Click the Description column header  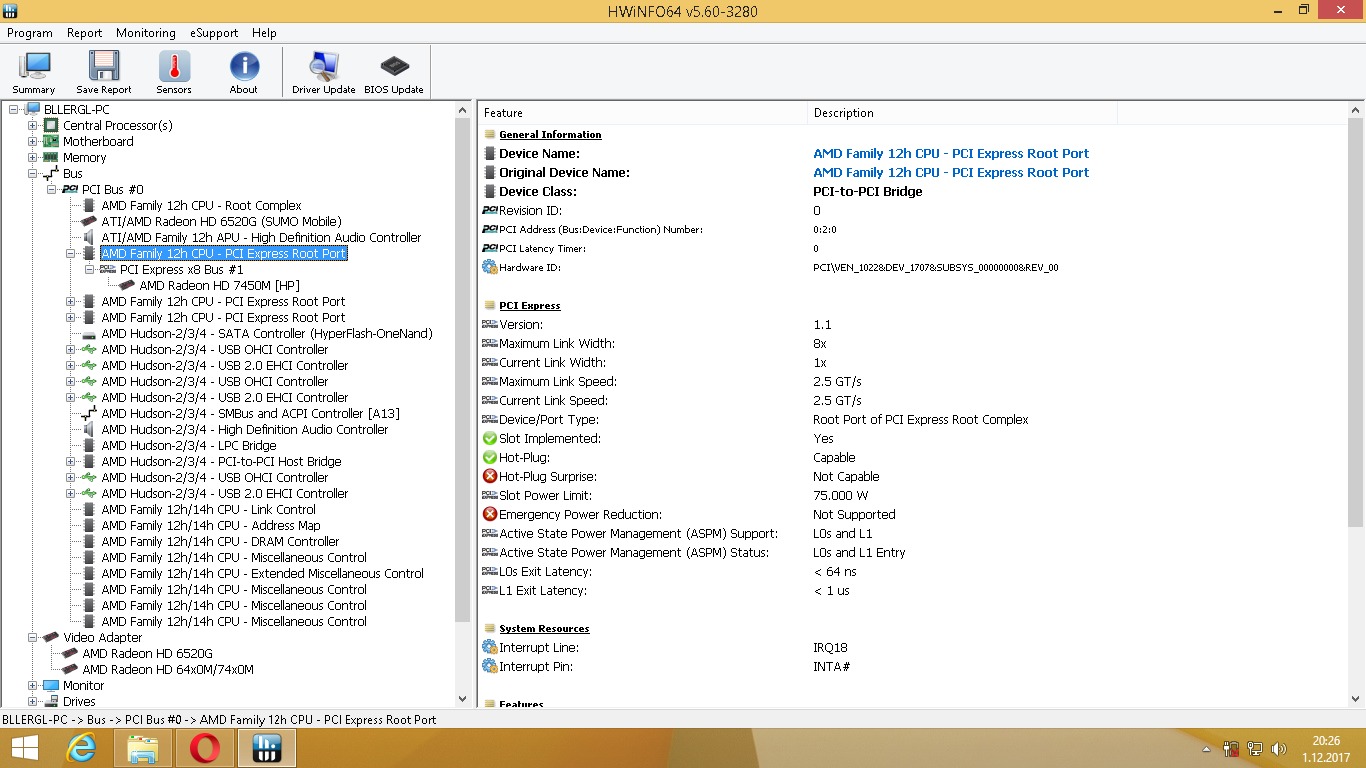962,113
